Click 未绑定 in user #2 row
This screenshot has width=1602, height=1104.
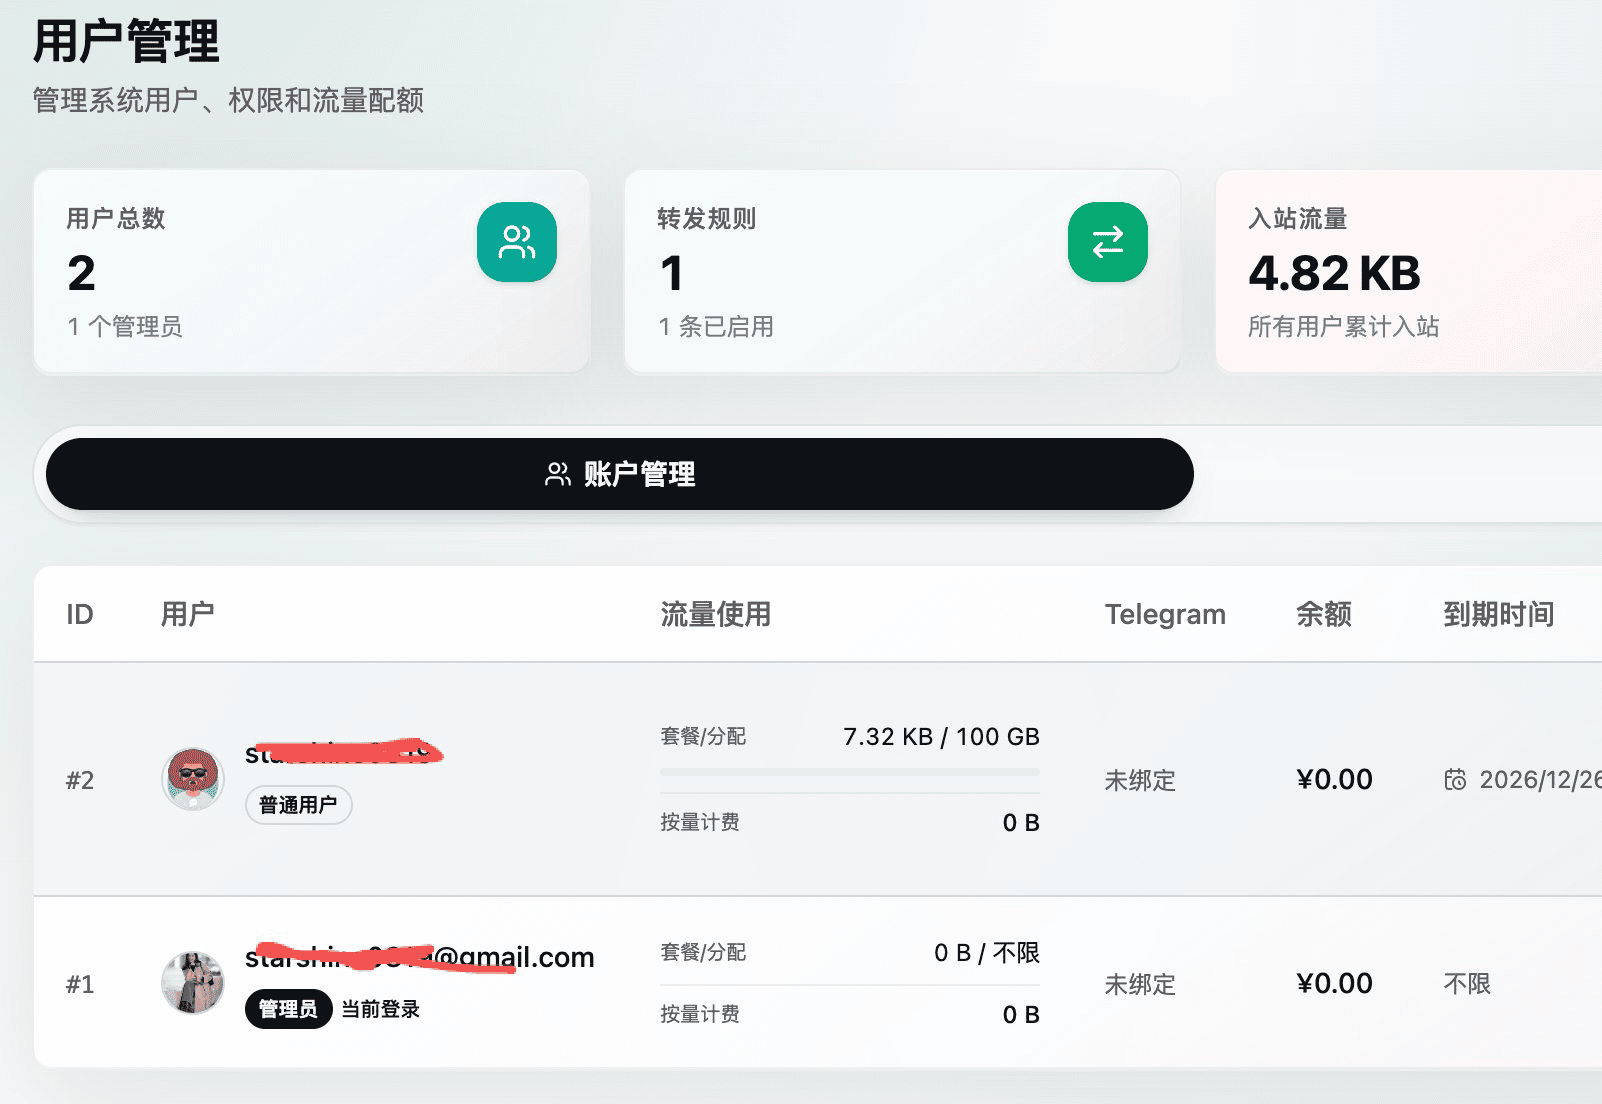[1140, 780]
